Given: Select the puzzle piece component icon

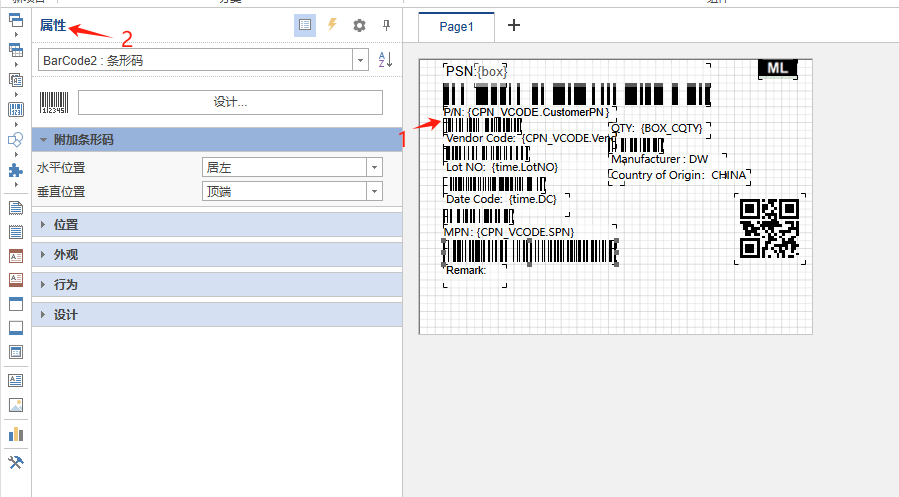Looking at the screenshot, I should (x=15, y=171).
